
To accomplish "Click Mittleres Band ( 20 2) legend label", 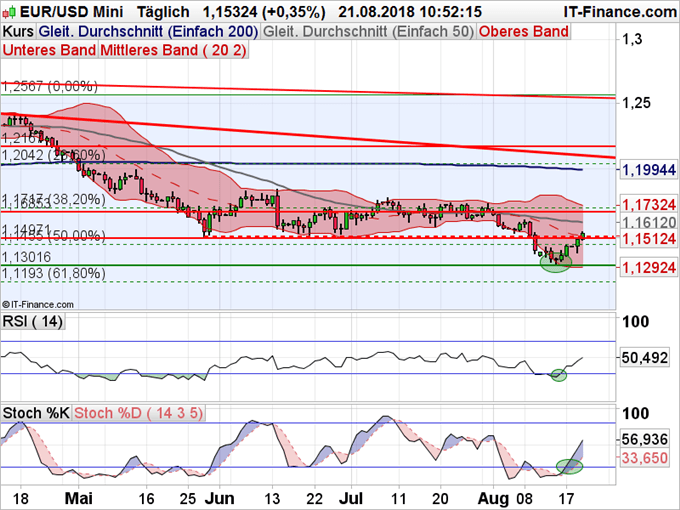I will coord(173,50).
